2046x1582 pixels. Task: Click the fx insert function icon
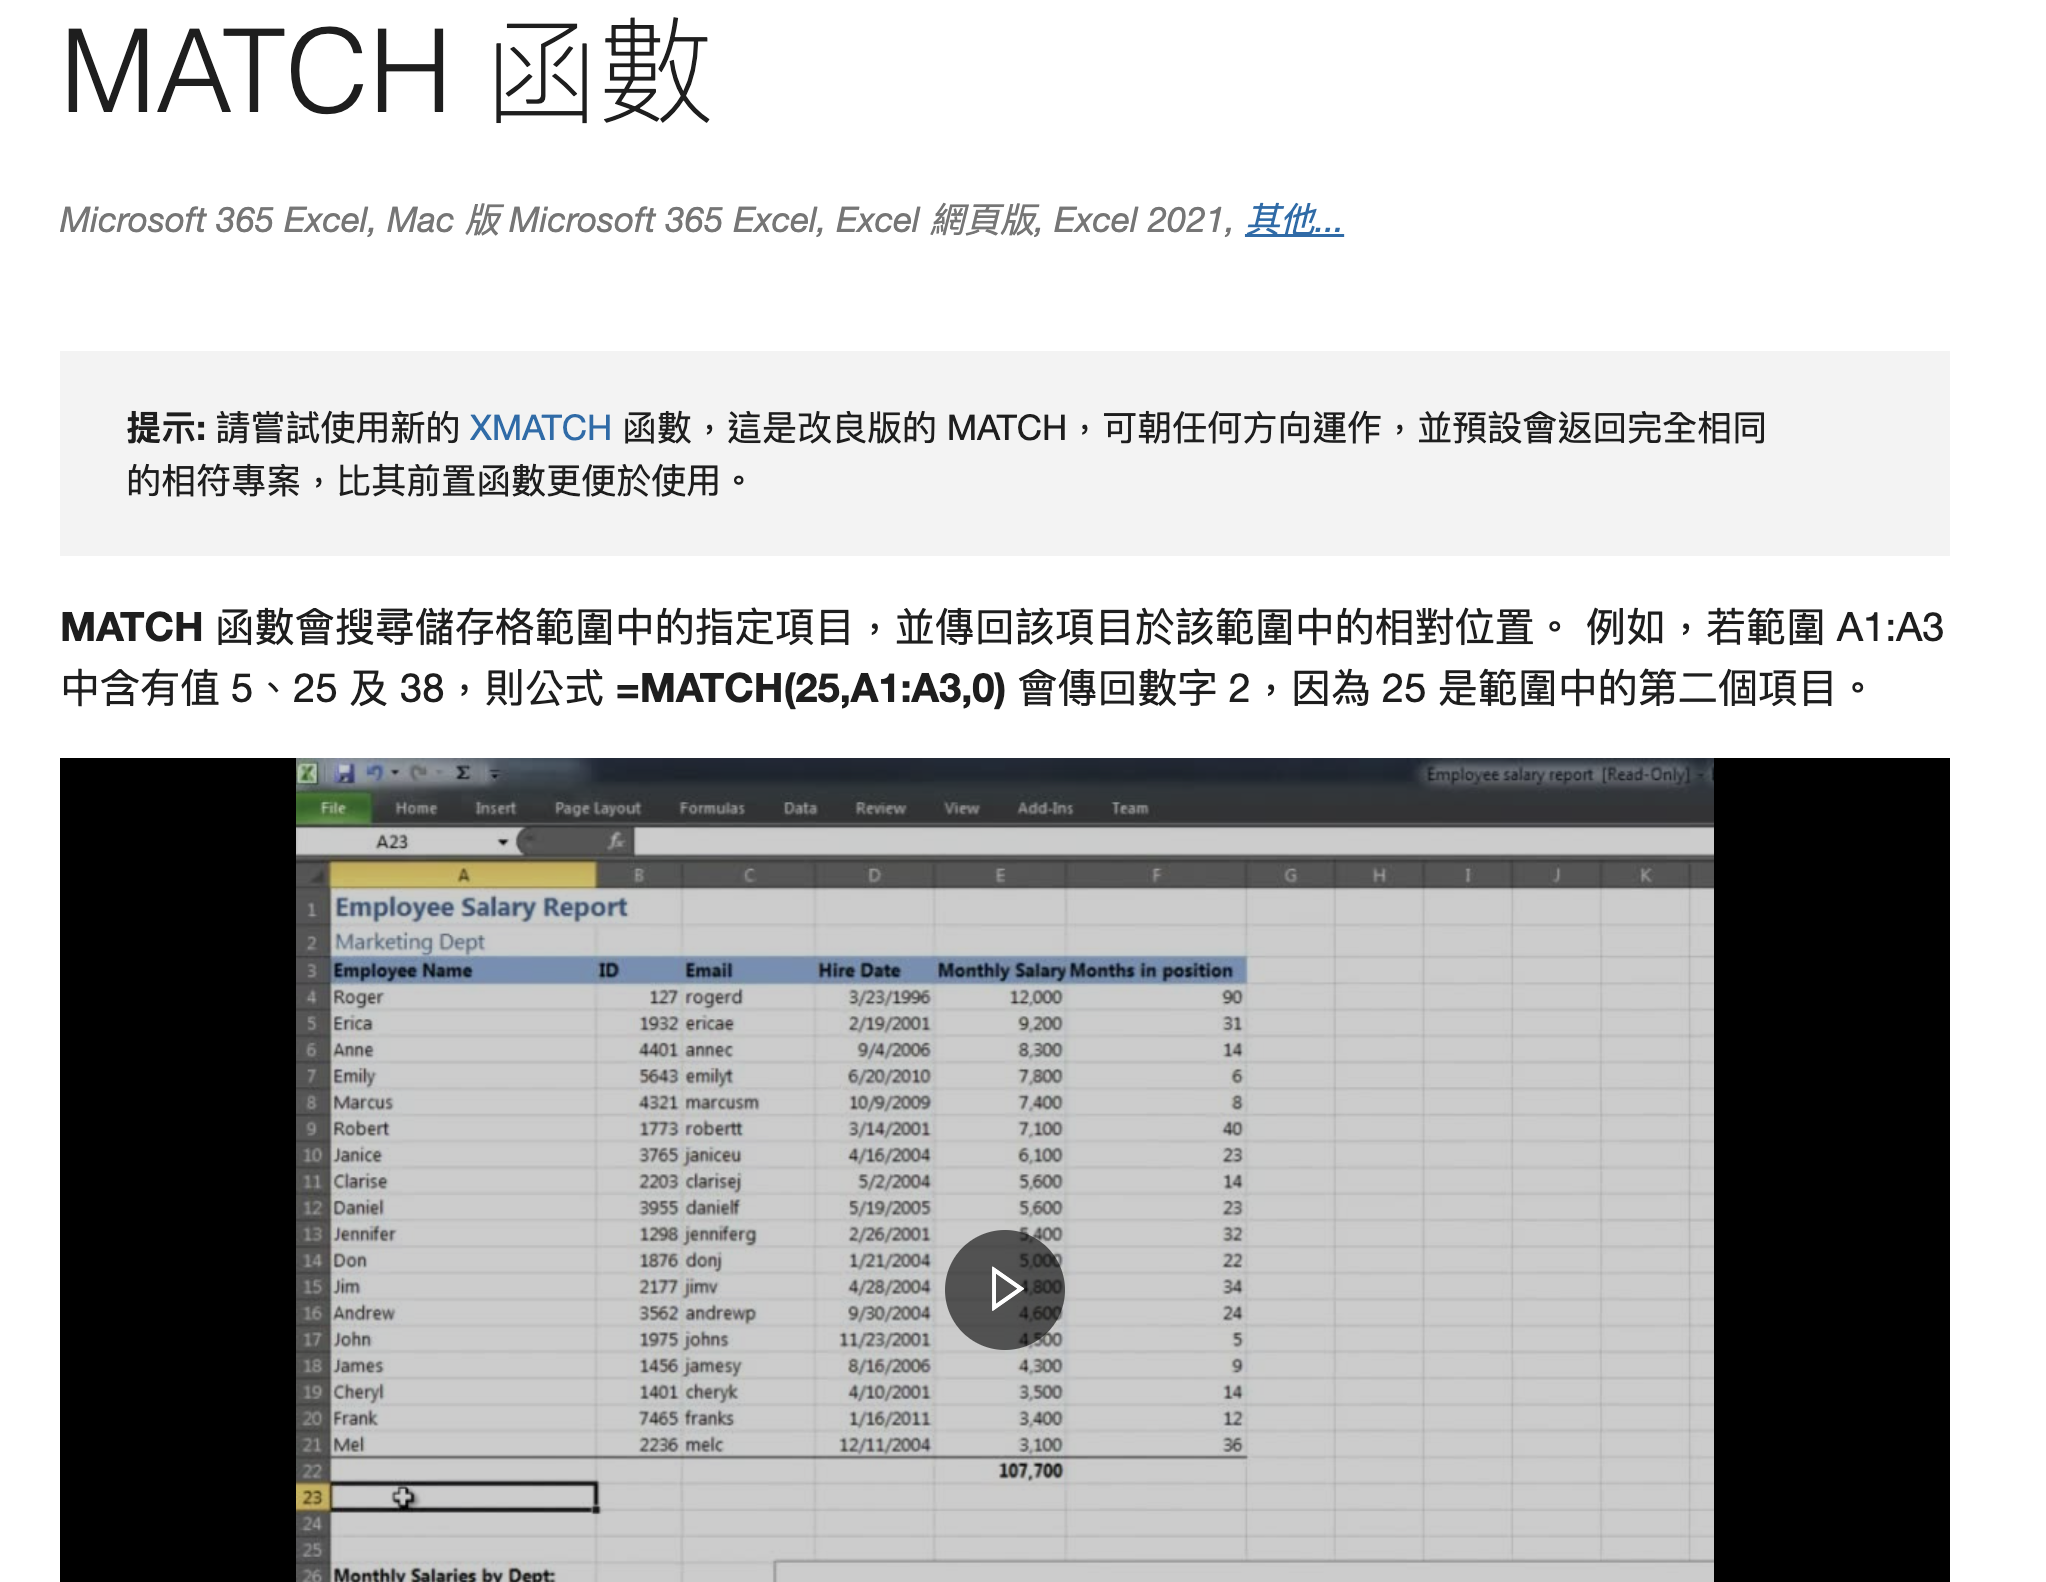tap(616, 841)
